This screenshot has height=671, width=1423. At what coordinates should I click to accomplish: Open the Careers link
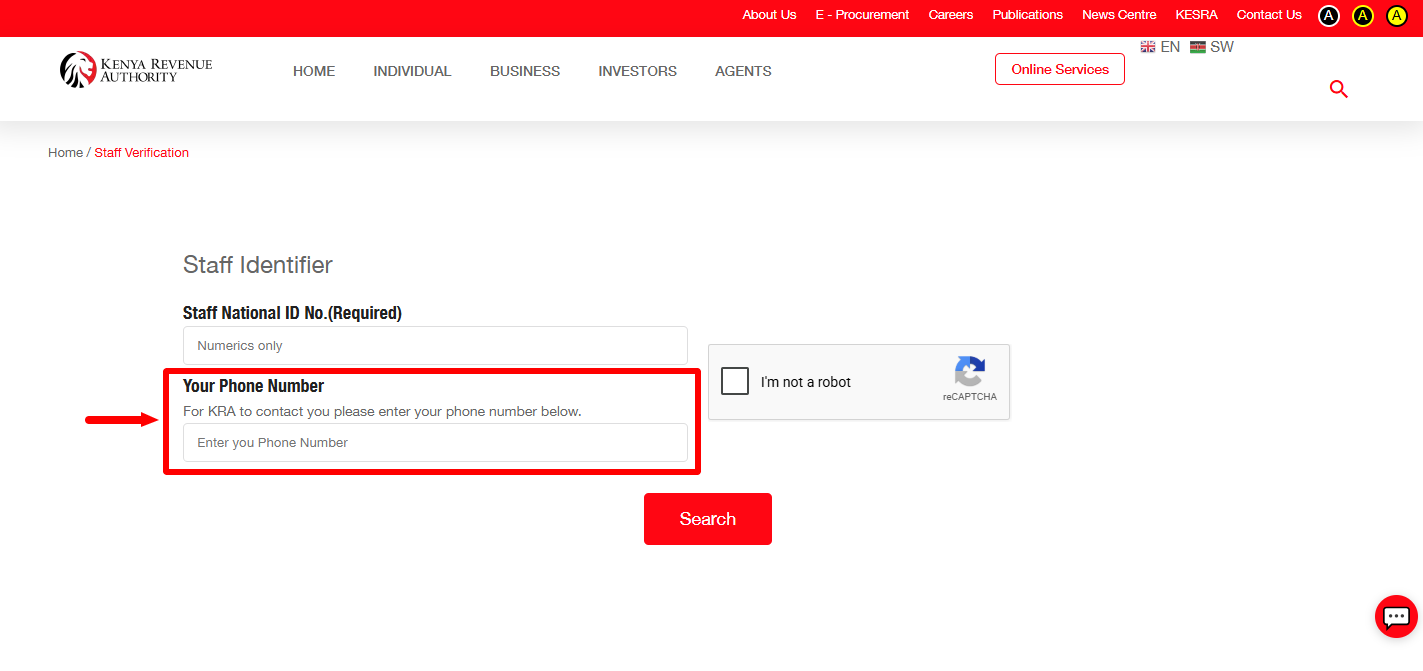[x=951, y=15]
